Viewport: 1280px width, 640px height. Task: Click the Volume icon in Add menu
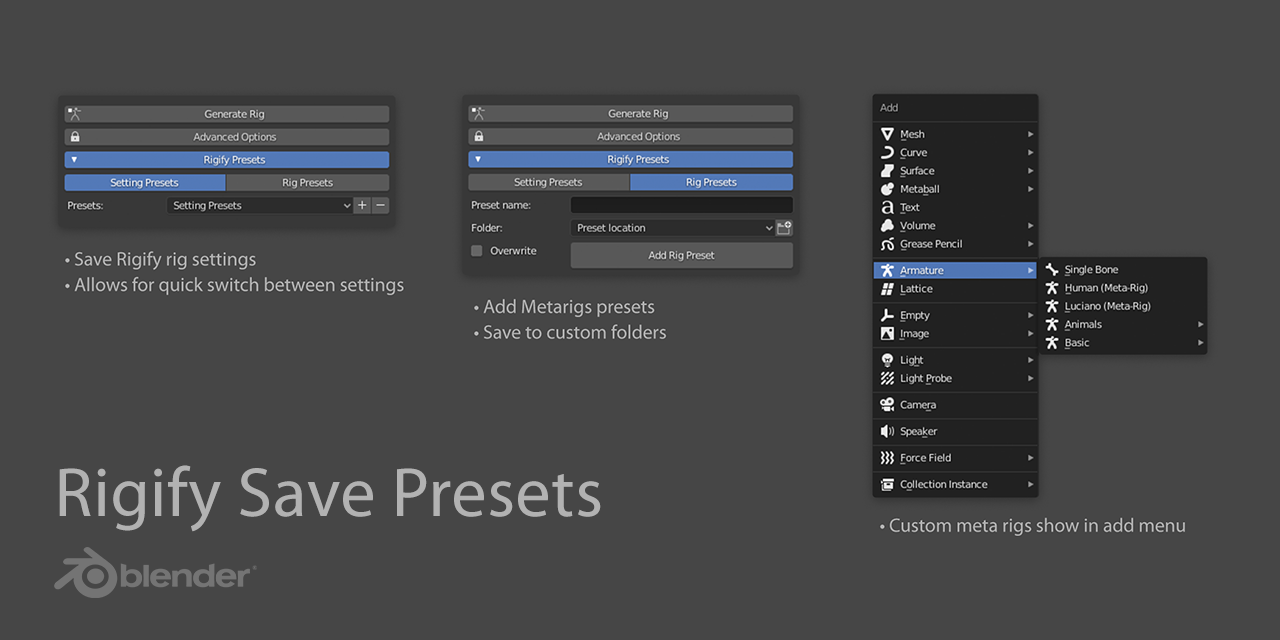pos(887,226)
